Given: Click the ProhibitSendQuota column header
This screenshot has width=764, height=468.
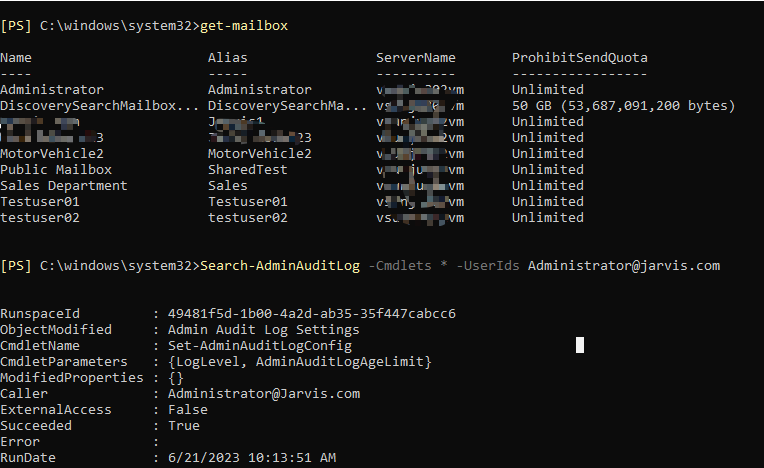Looking at the screenshot, I should (580, 57).
